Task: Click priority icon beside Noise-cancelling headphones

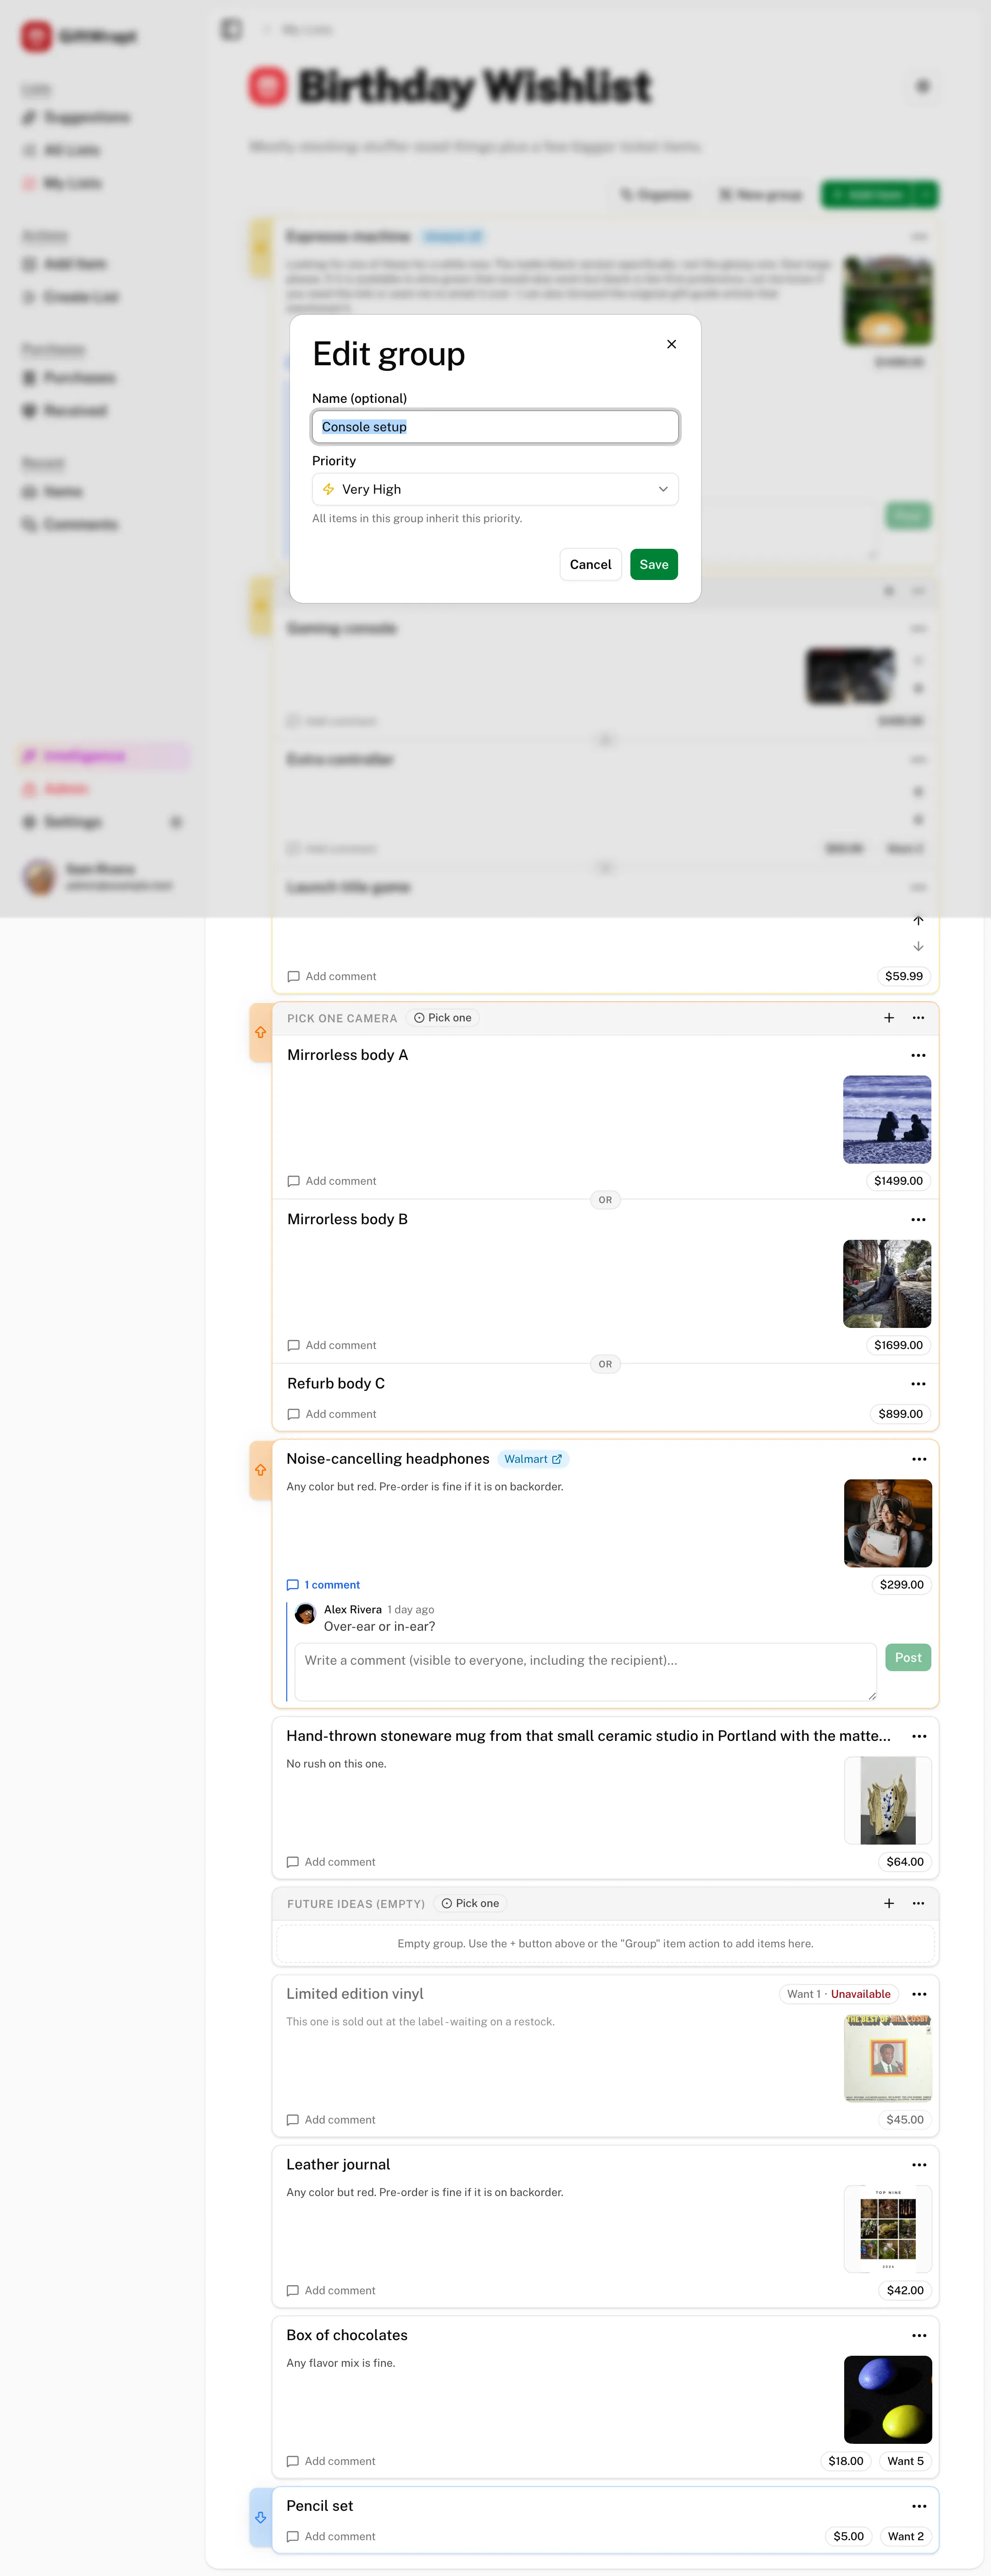Action: [260, 1470]
